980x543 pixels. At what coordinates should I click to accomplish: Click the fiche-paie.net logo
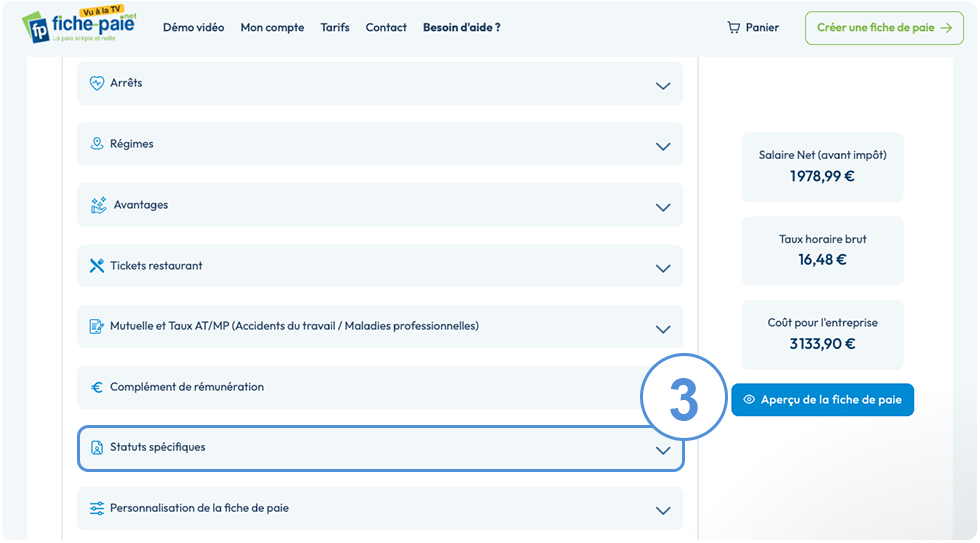tap(79, 26)
